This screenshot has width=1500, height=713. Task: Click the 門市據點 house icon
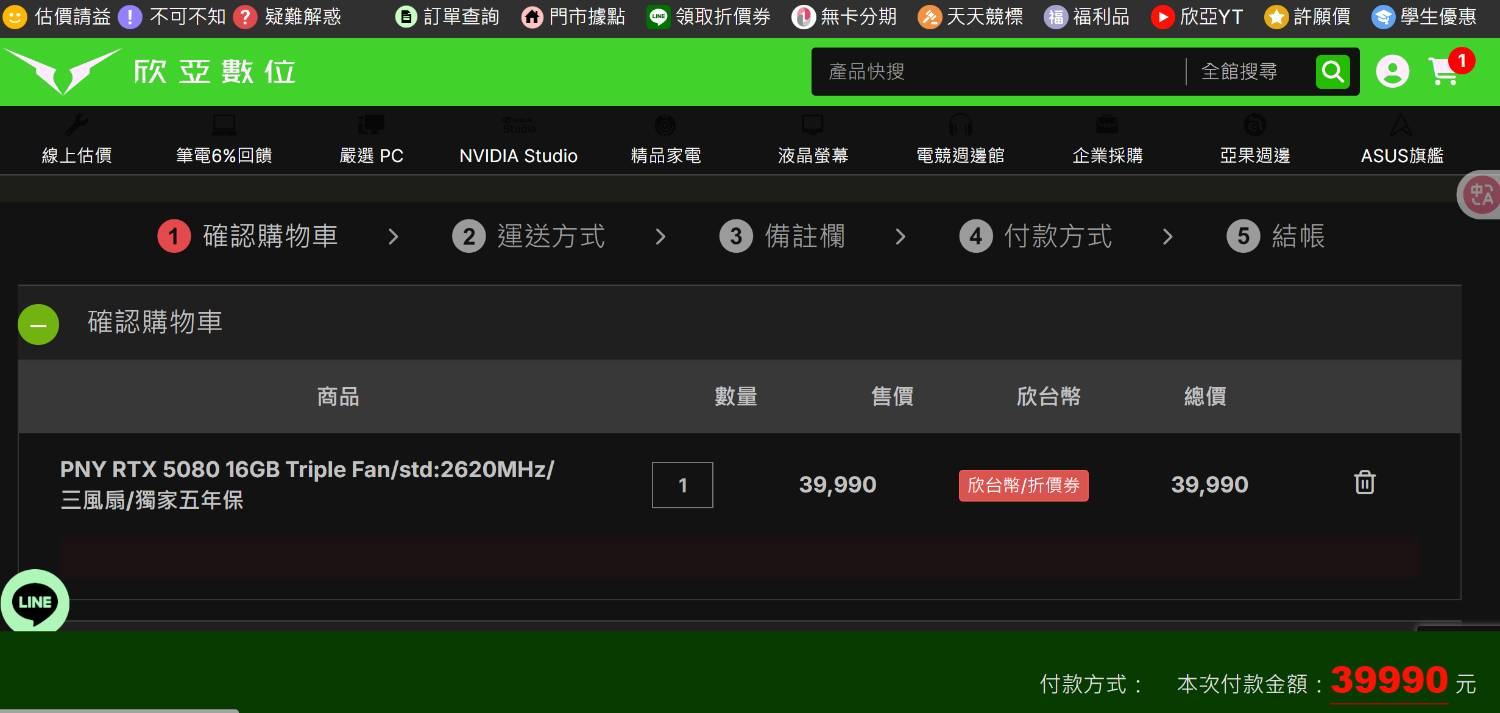(x=533, y=16)
